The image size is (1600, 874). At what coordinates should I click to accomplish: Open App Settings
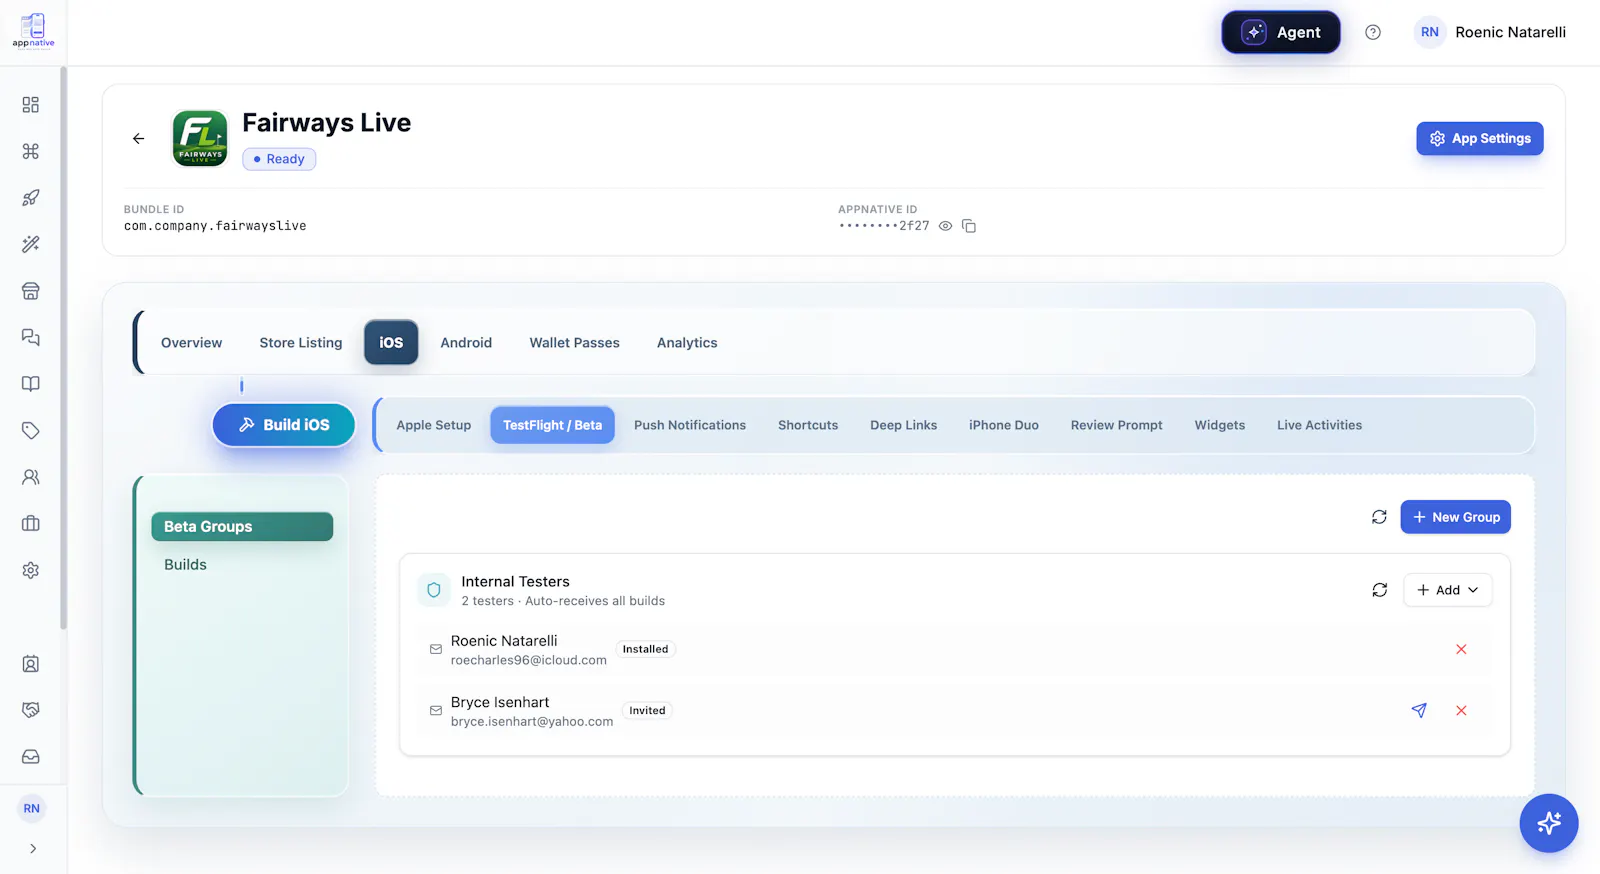pyautogui.click(x=1480, y=138)
